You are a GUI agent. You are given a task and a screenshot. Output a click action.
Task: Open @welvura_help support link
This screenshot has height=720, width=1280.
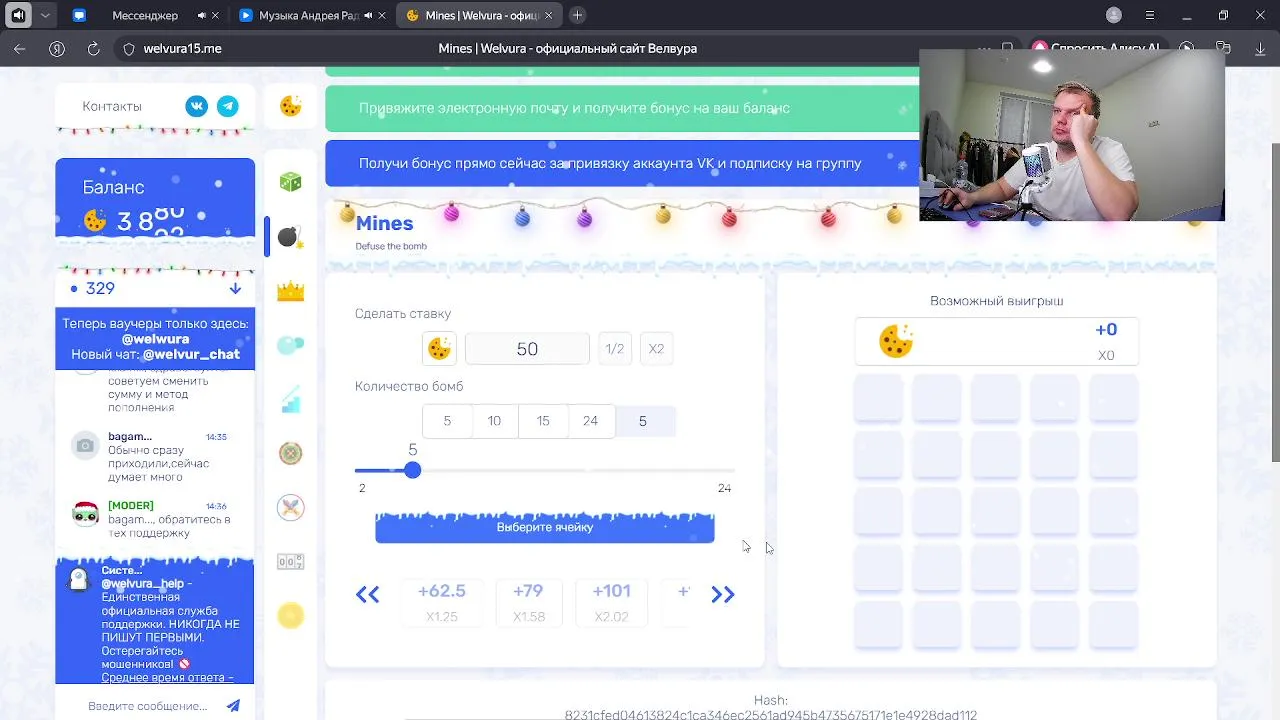tap(143, 583)
